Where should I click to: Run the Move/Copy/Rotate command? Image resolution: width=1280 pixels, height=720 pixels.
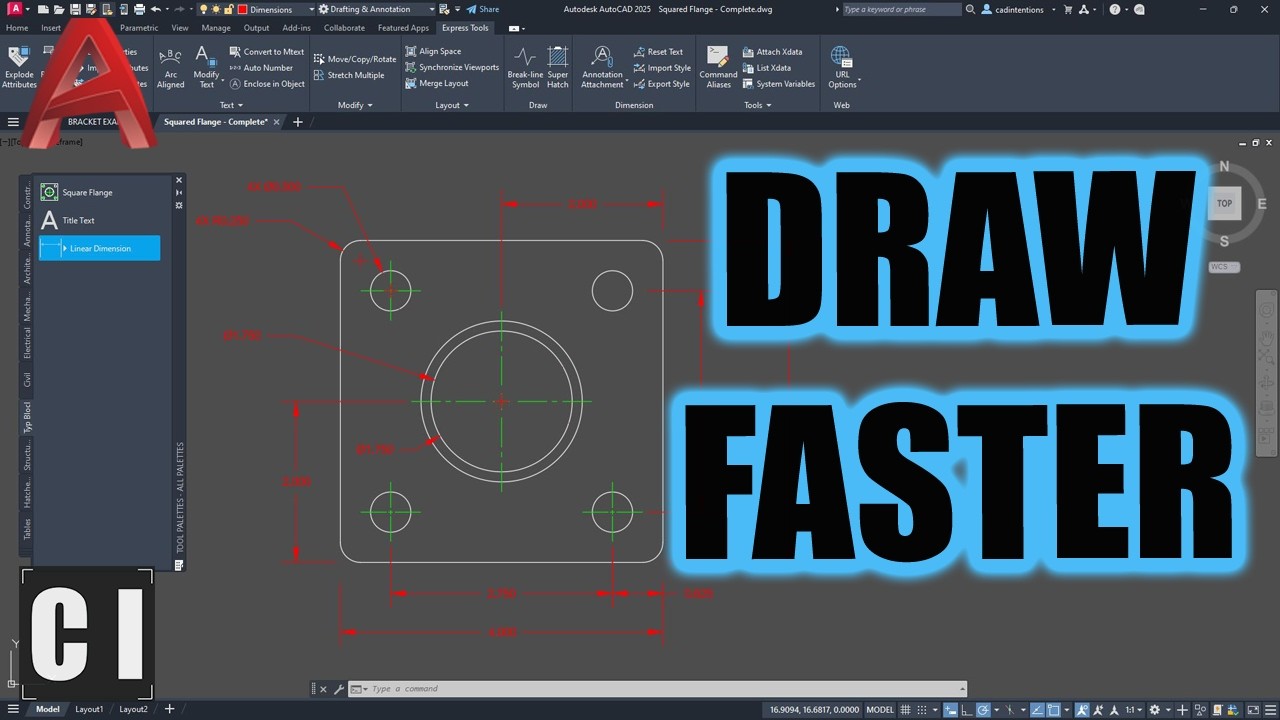click(x=355, y=59)
